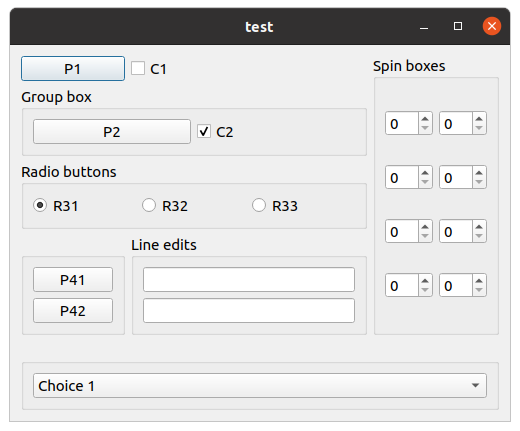Increase second row left spin box

click(x=425, y=173)
